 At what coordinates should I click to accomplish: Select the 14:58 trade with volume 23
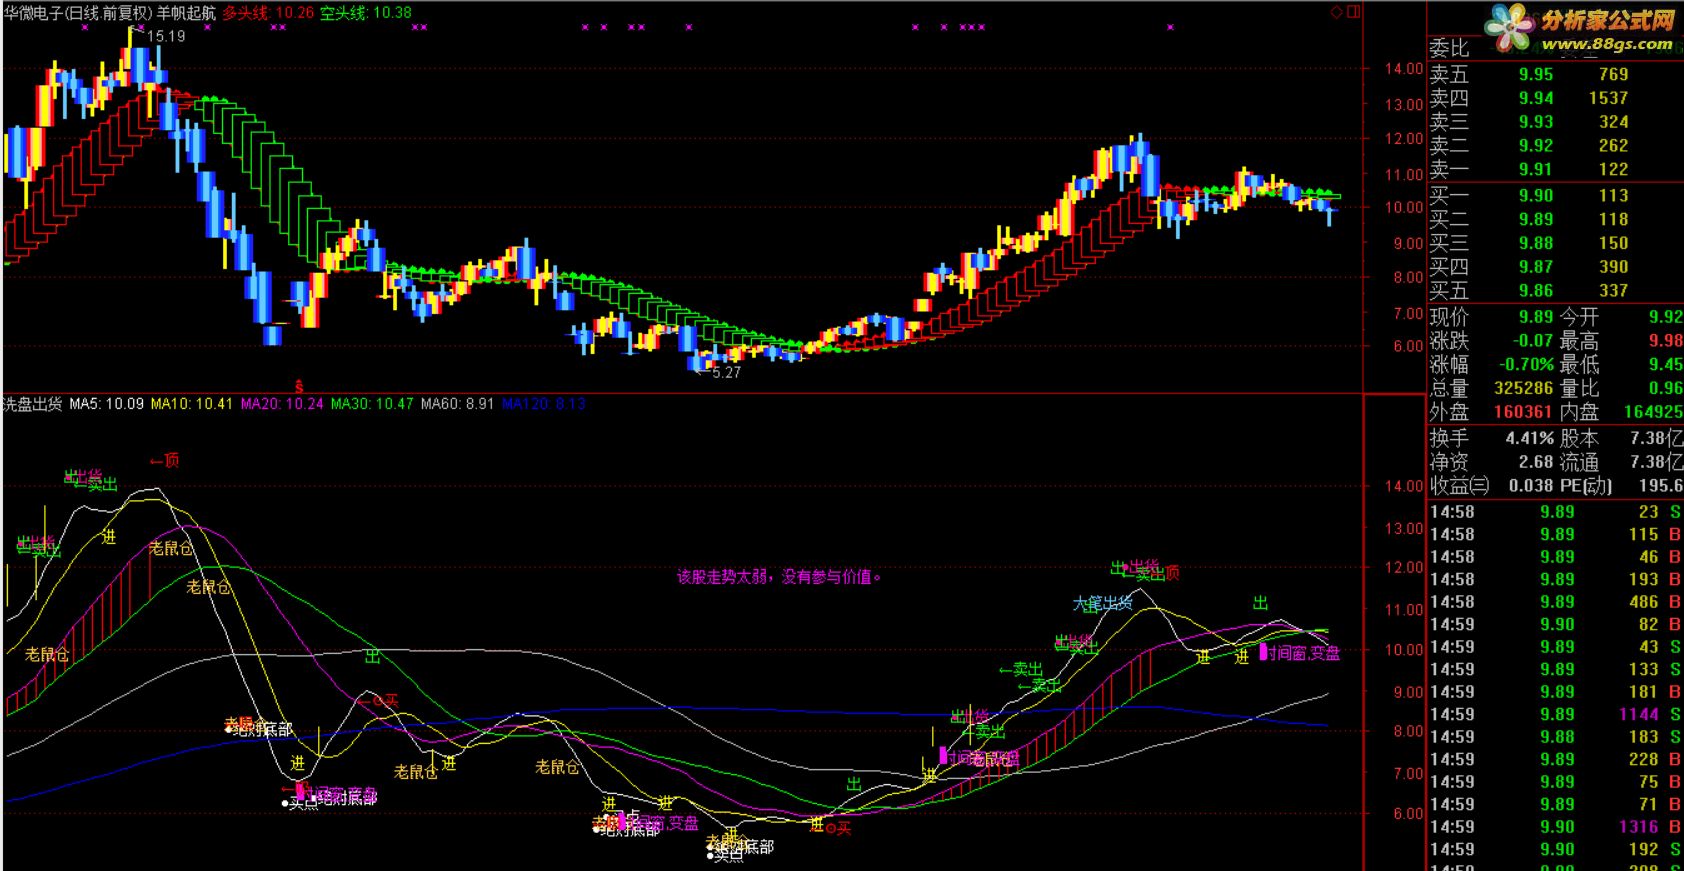click(1555, 512)
